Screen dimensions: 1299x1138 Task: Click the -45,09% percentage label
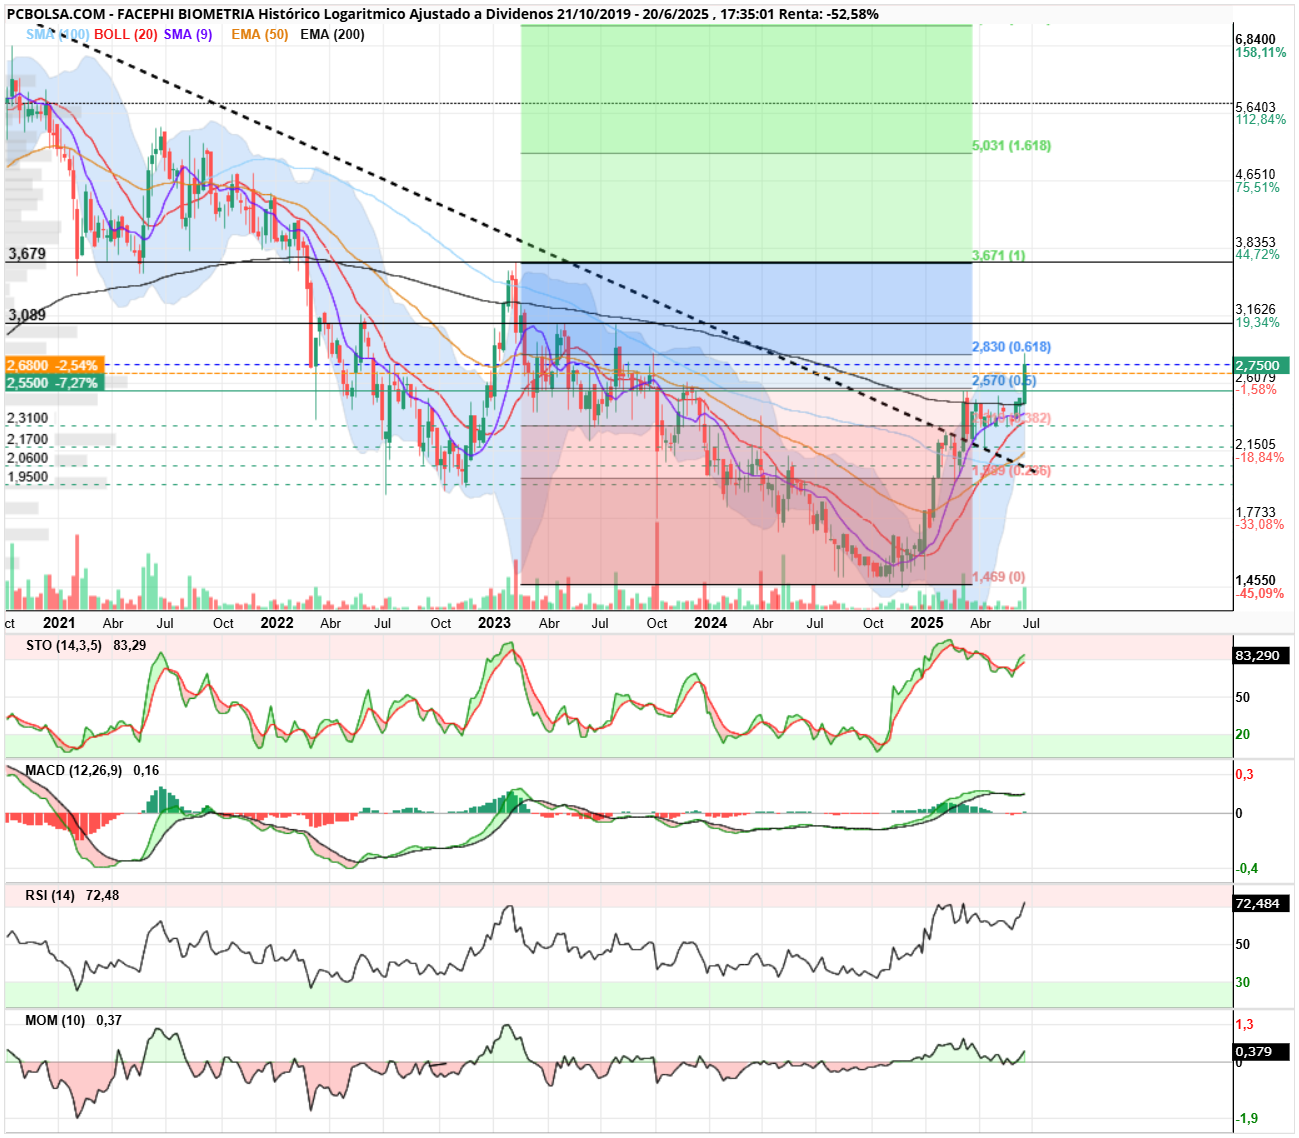(x=1259, y=593)
